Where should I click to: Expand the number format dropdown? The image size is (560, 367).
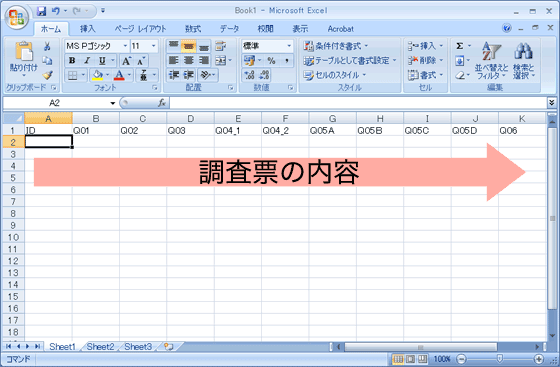[x=289, y=46]
